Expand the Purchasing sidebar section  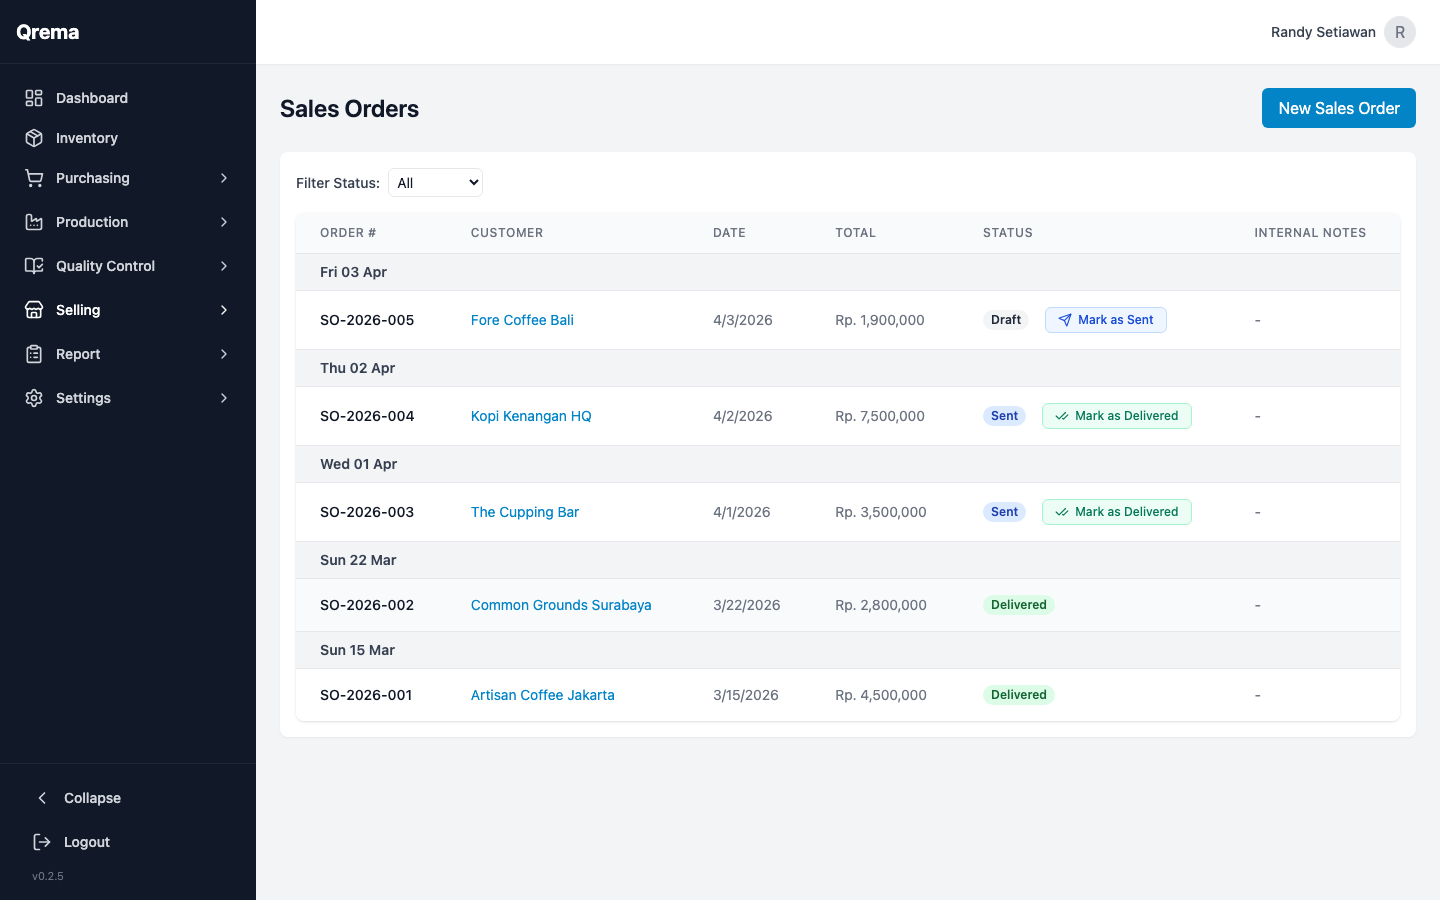coord(224,177)
